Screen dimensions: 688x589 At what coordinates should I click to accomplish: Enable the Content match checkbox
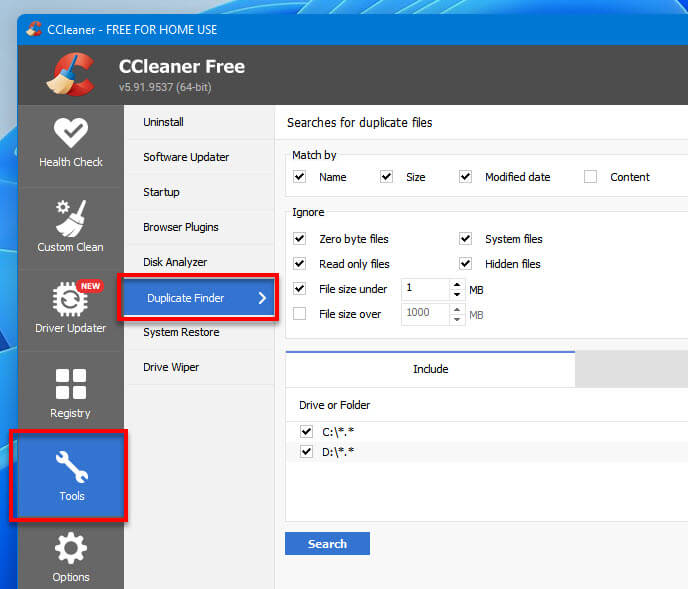tap(590, 177)
